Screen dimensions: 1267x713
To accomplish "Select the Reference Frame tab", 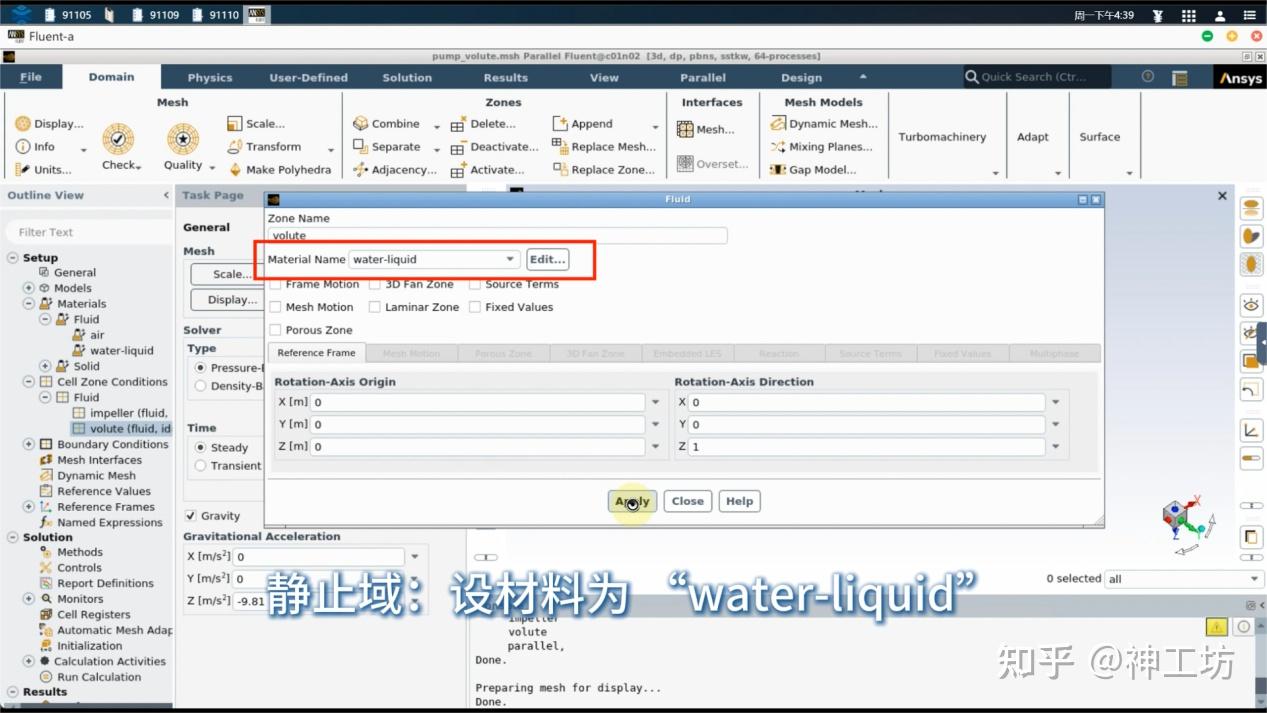I will [316, 353].
